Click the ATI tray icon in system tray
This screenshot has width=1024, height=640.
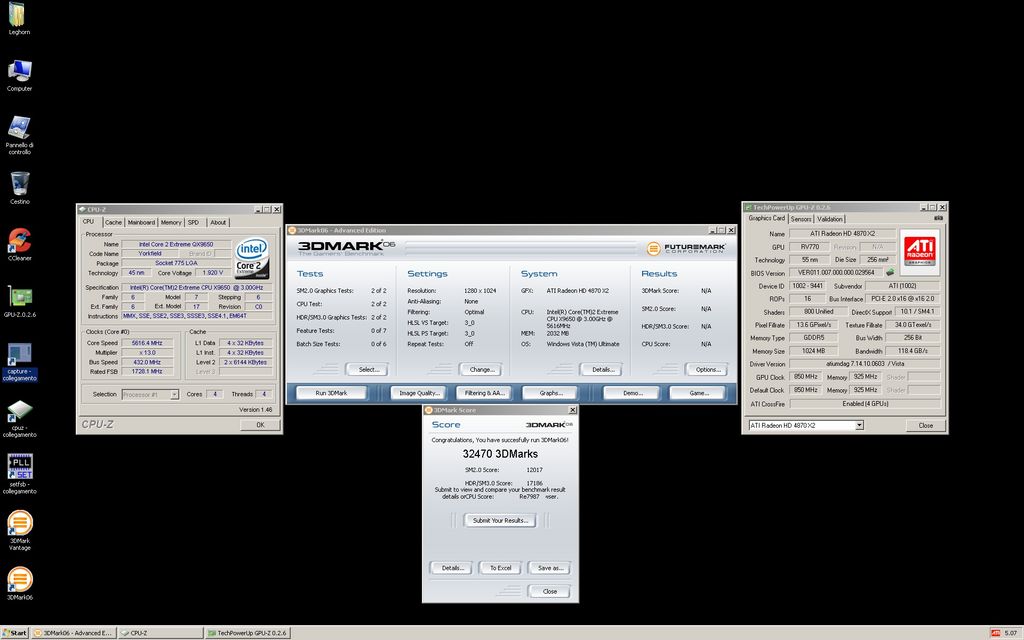coord(996,633)
